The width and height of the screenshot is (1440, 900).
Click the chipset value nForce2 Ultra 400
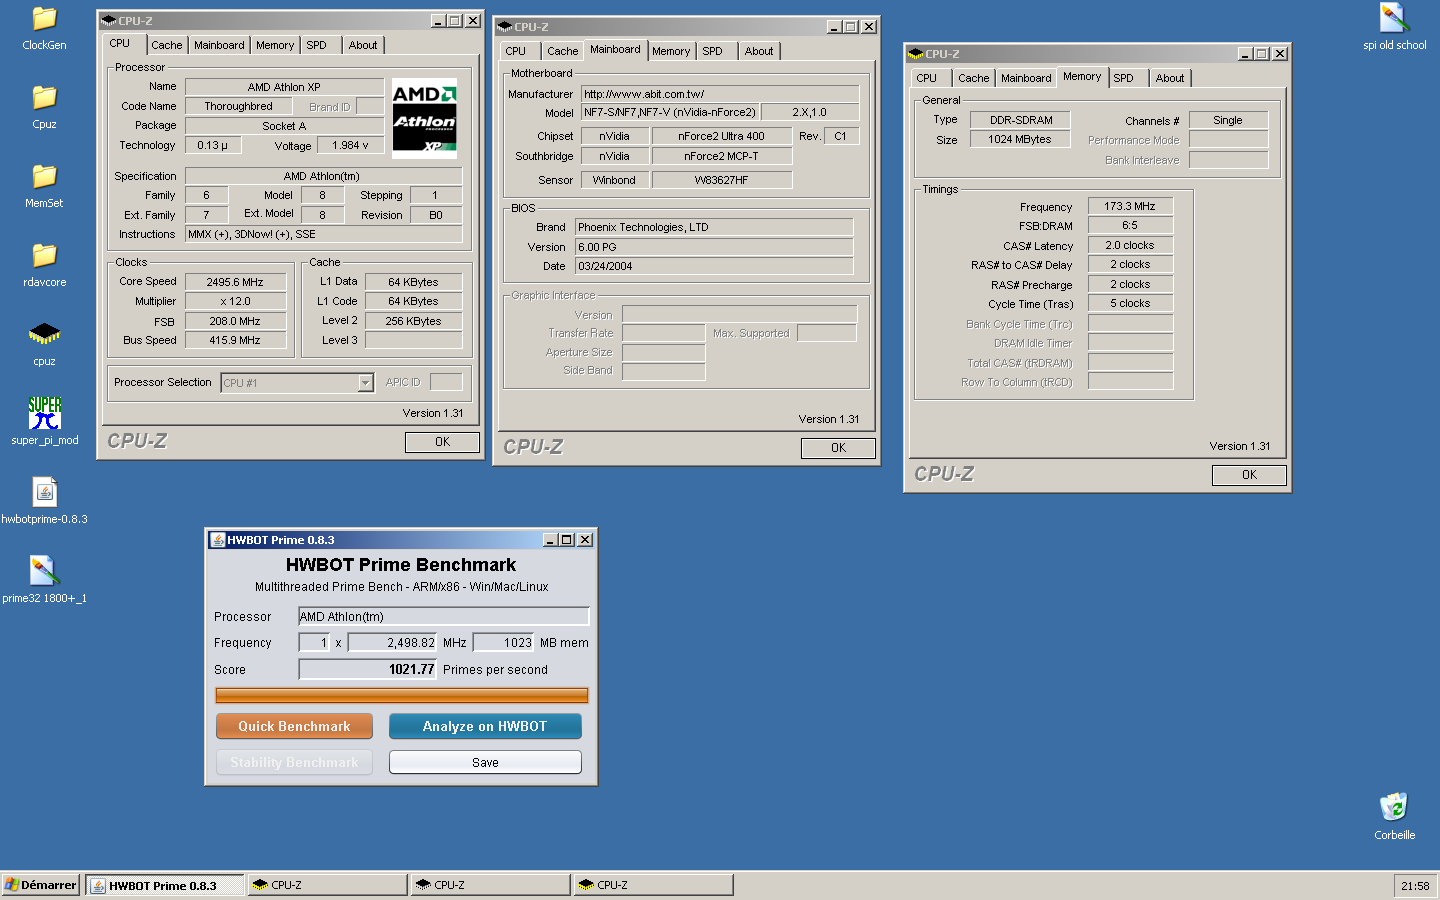(721, 136)
